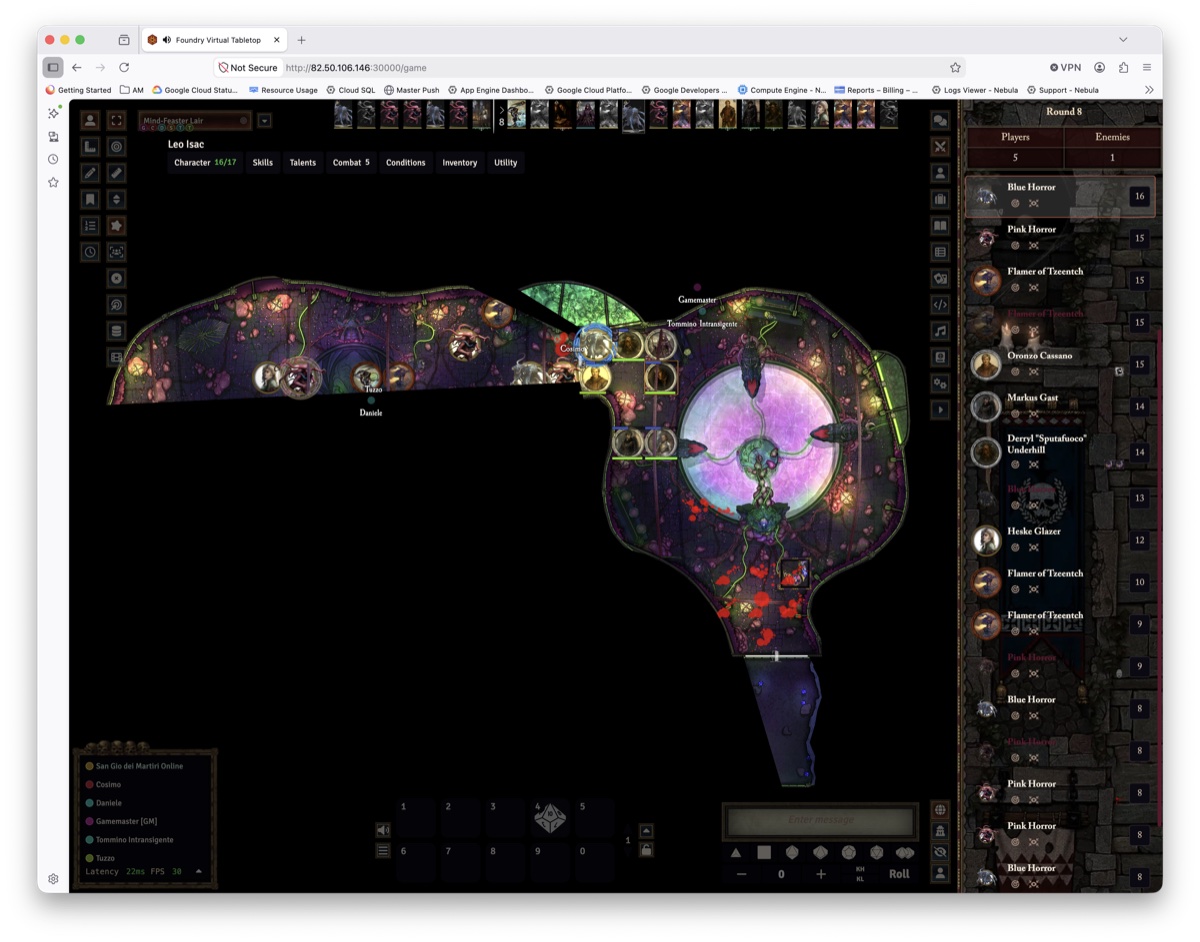Click the up-down elevation arrows tool

point(116,199)
